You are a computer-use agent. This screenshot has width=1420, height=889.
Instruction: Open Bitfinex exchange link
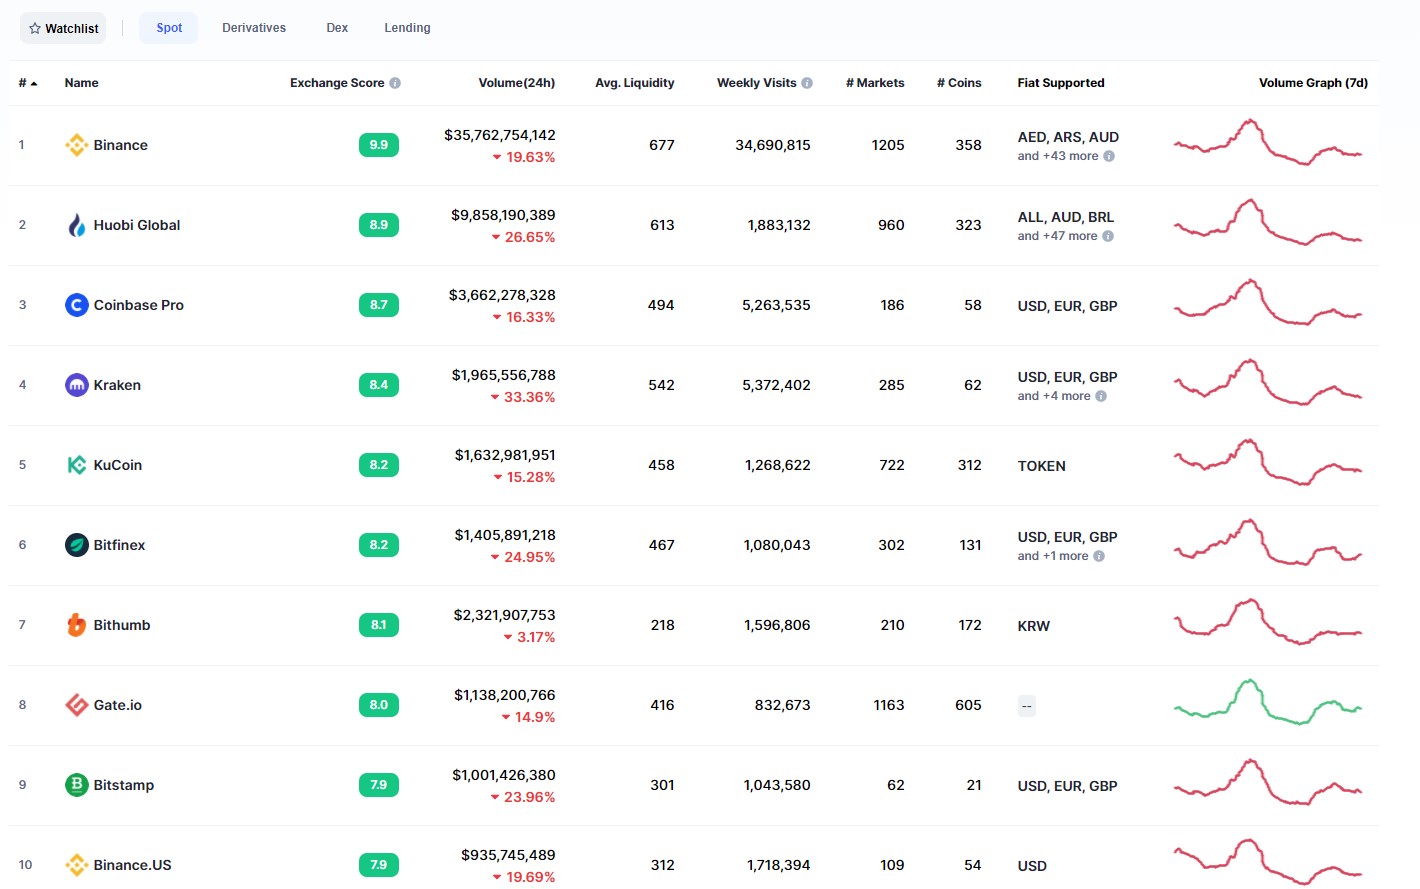coord(119,545)
